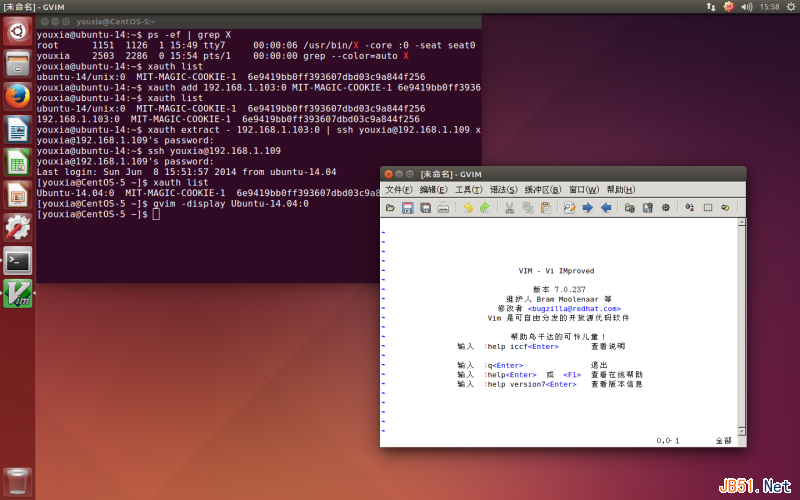The height and width of the screenshot is (500, 800).
Task: Open the 工具(T) menu in GVIM
Action: tap(469, 190)
